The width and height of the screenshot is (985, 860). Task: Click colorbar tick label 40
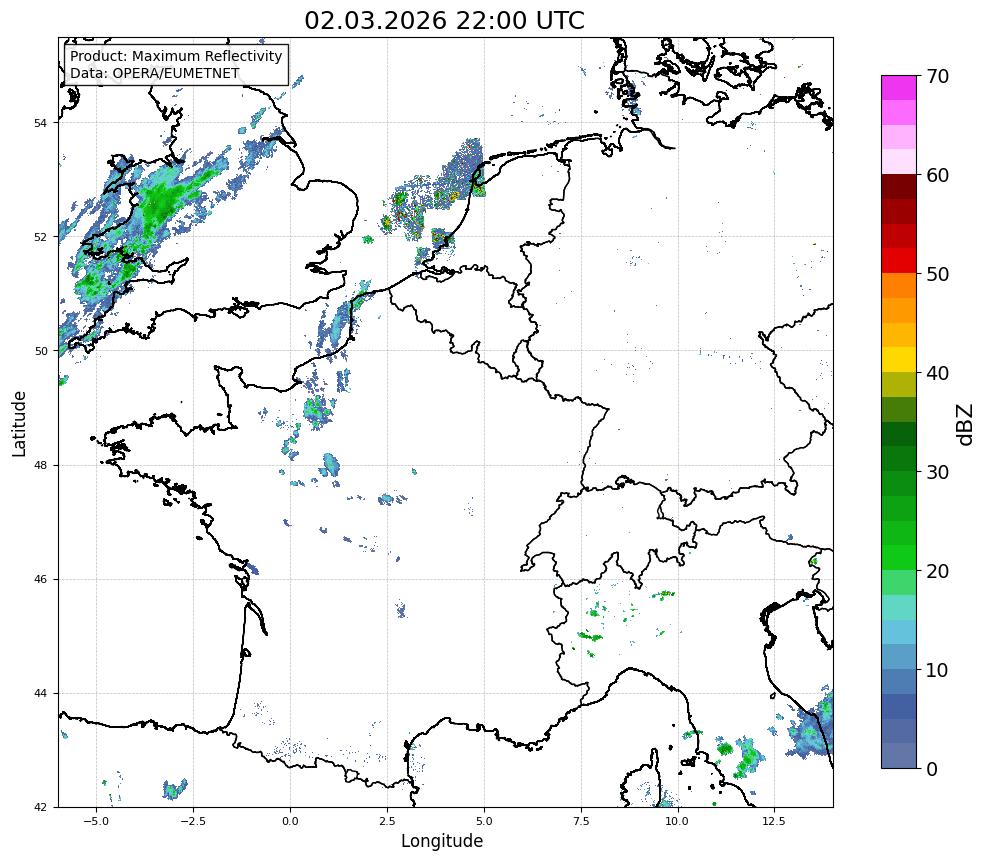coord(937,373)
